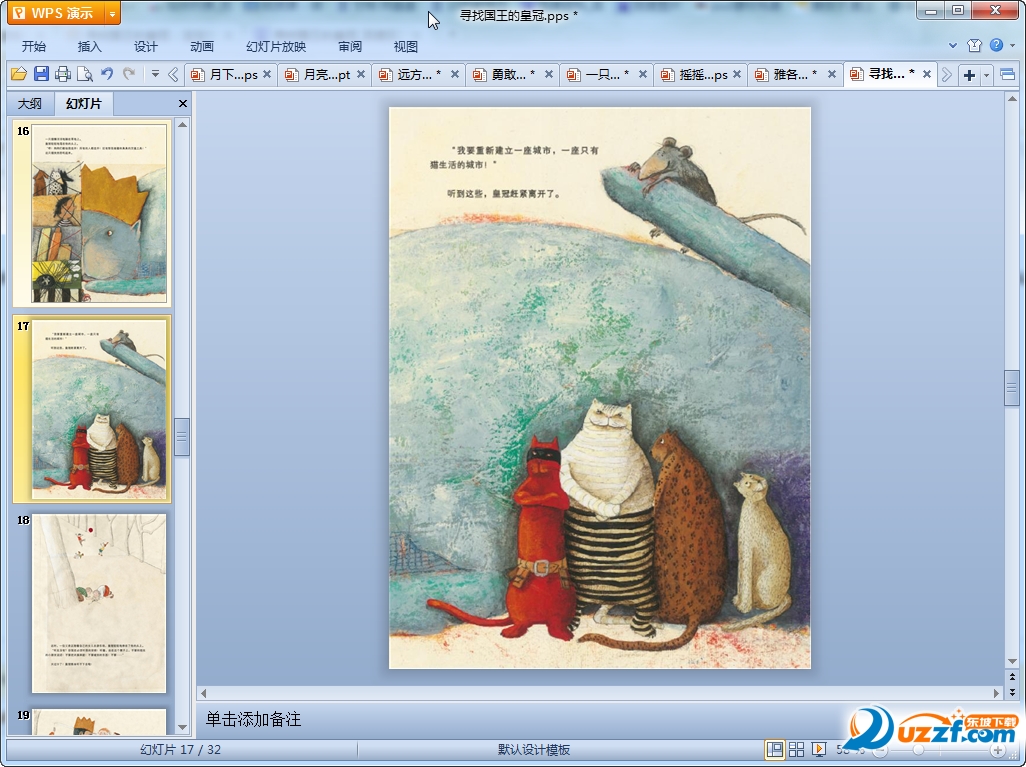
Task: Close the 月下...ps document tab
Action: coord(267,75)
